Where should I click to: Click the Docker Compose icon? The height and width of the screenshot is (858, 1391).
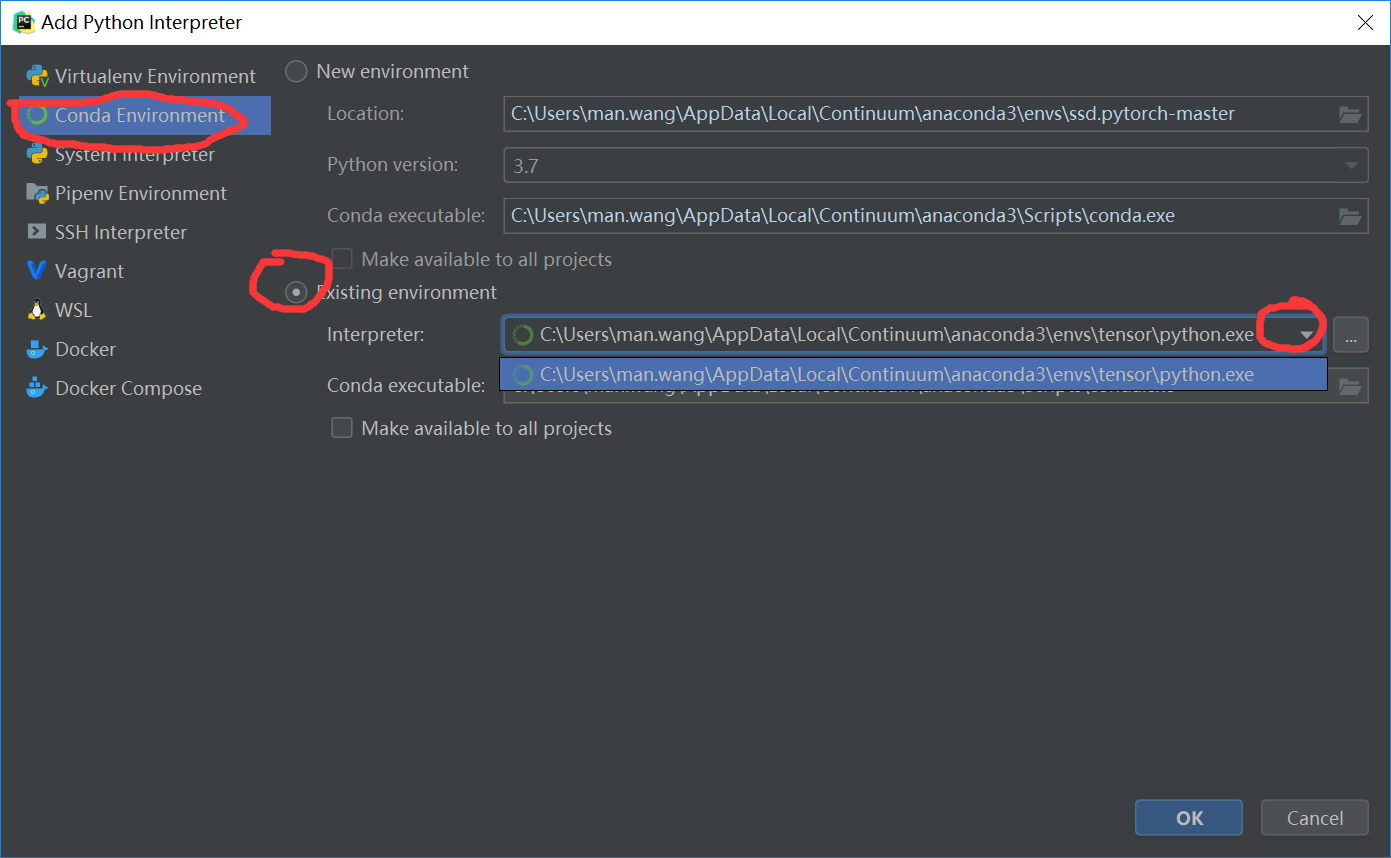(x=37, y=388)
